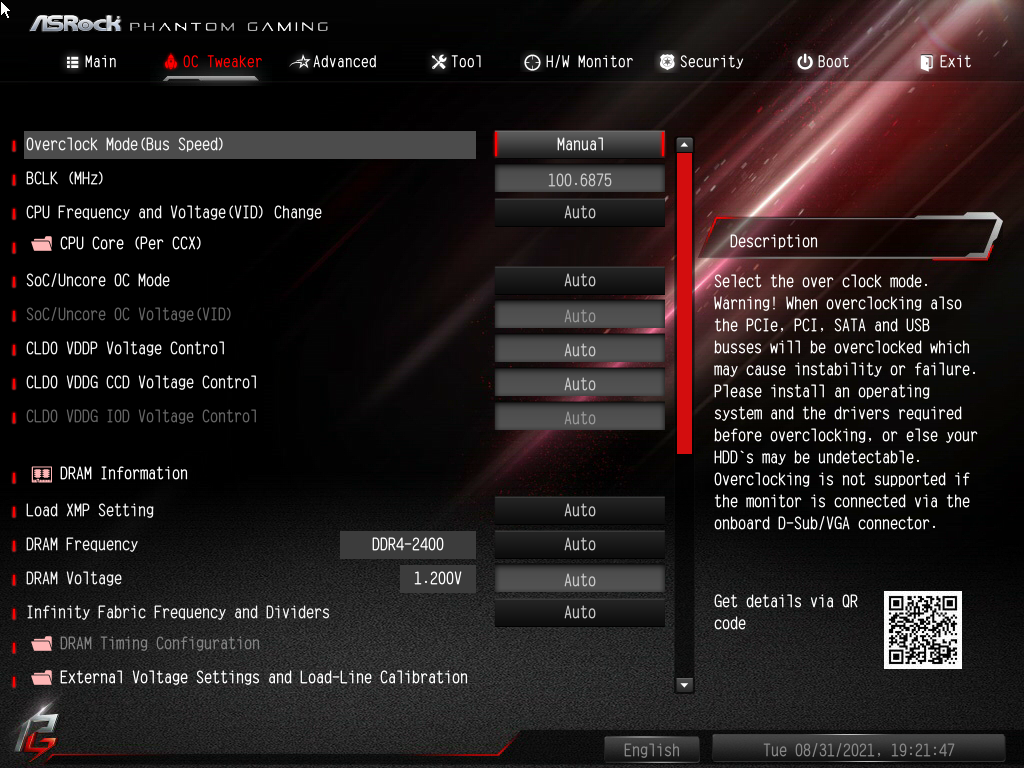The height and width of the screenshot is (768, 1024).
Task: Click the BCLK 100.6875 value field
Action: click(x=580, y=180)
